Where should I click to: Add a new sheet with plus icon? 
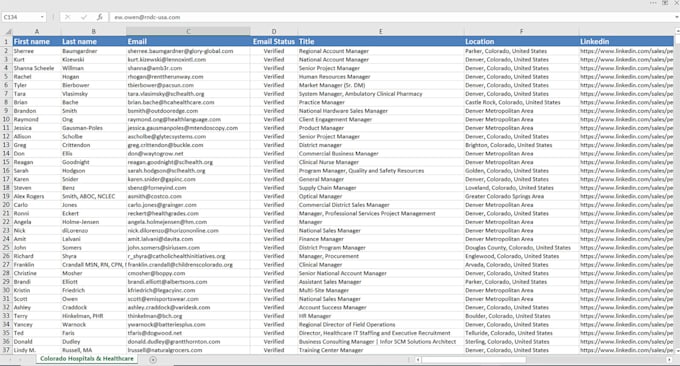tap(153, 359)
